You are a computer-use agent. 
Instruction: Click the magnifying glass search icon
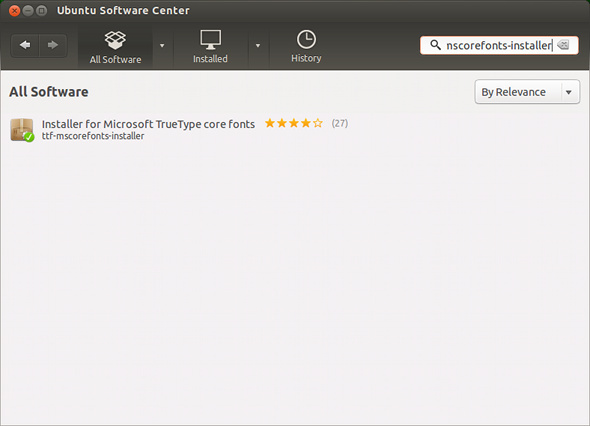(435, 45)
